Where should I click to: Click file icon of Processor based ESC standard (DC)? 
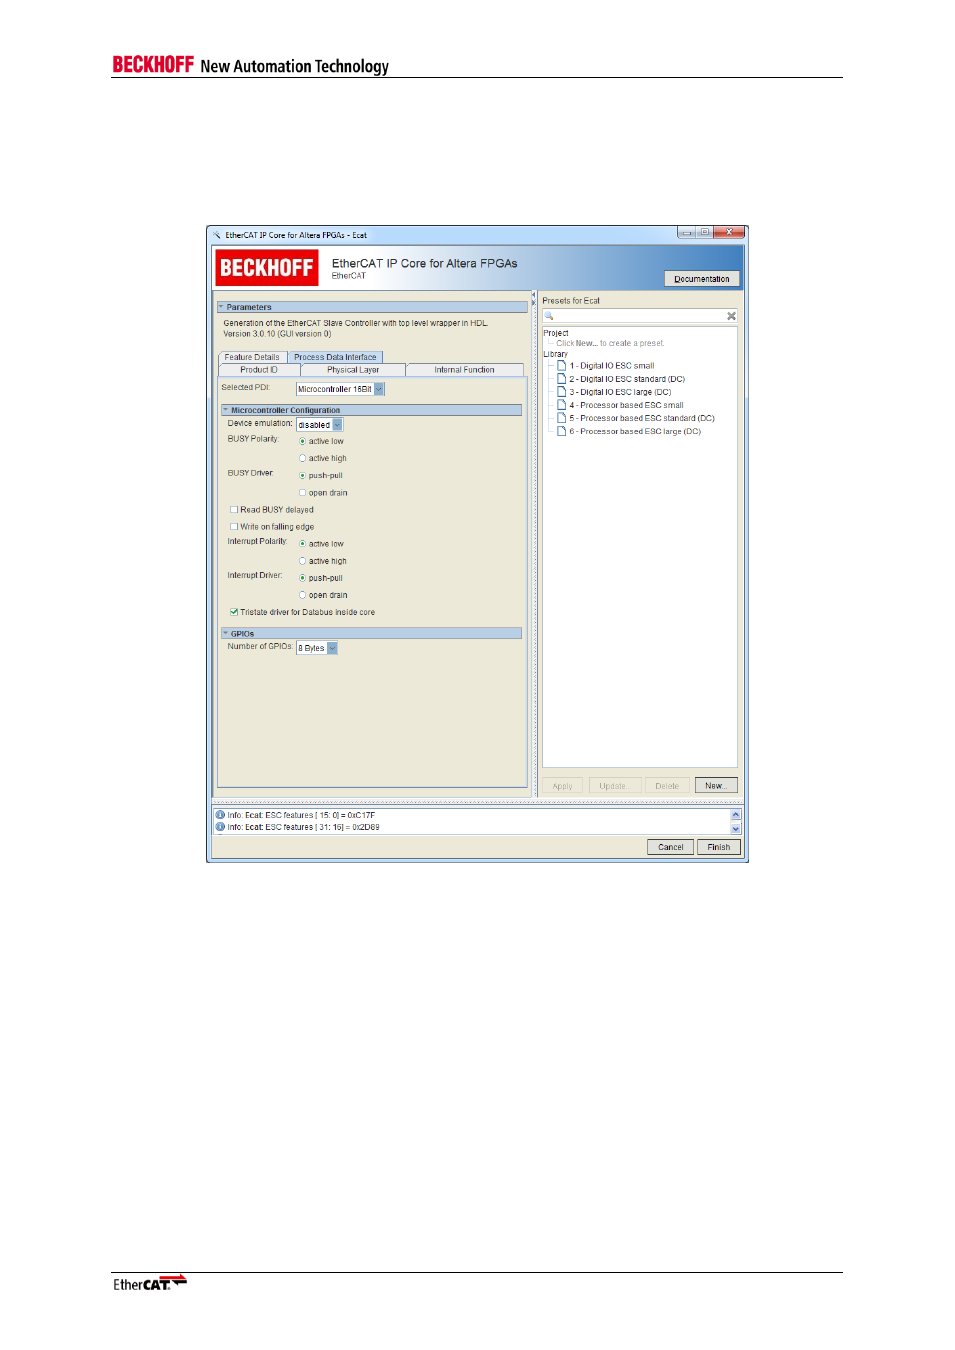562,418
